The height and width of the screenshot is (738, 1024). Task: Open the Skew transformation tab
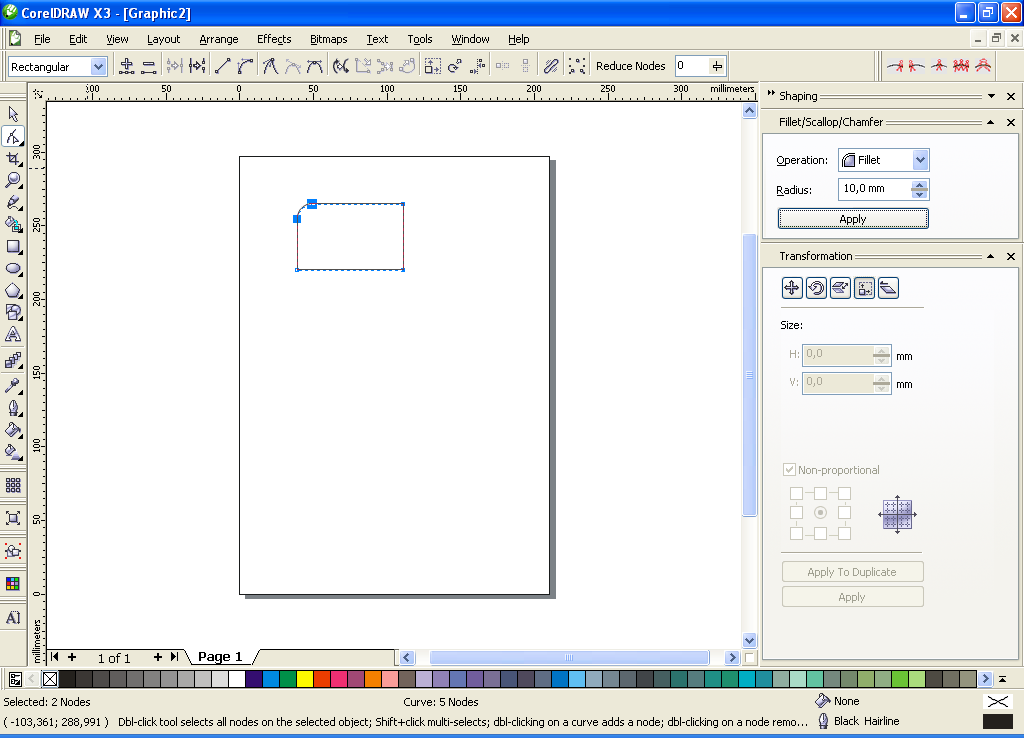[888, 288]
